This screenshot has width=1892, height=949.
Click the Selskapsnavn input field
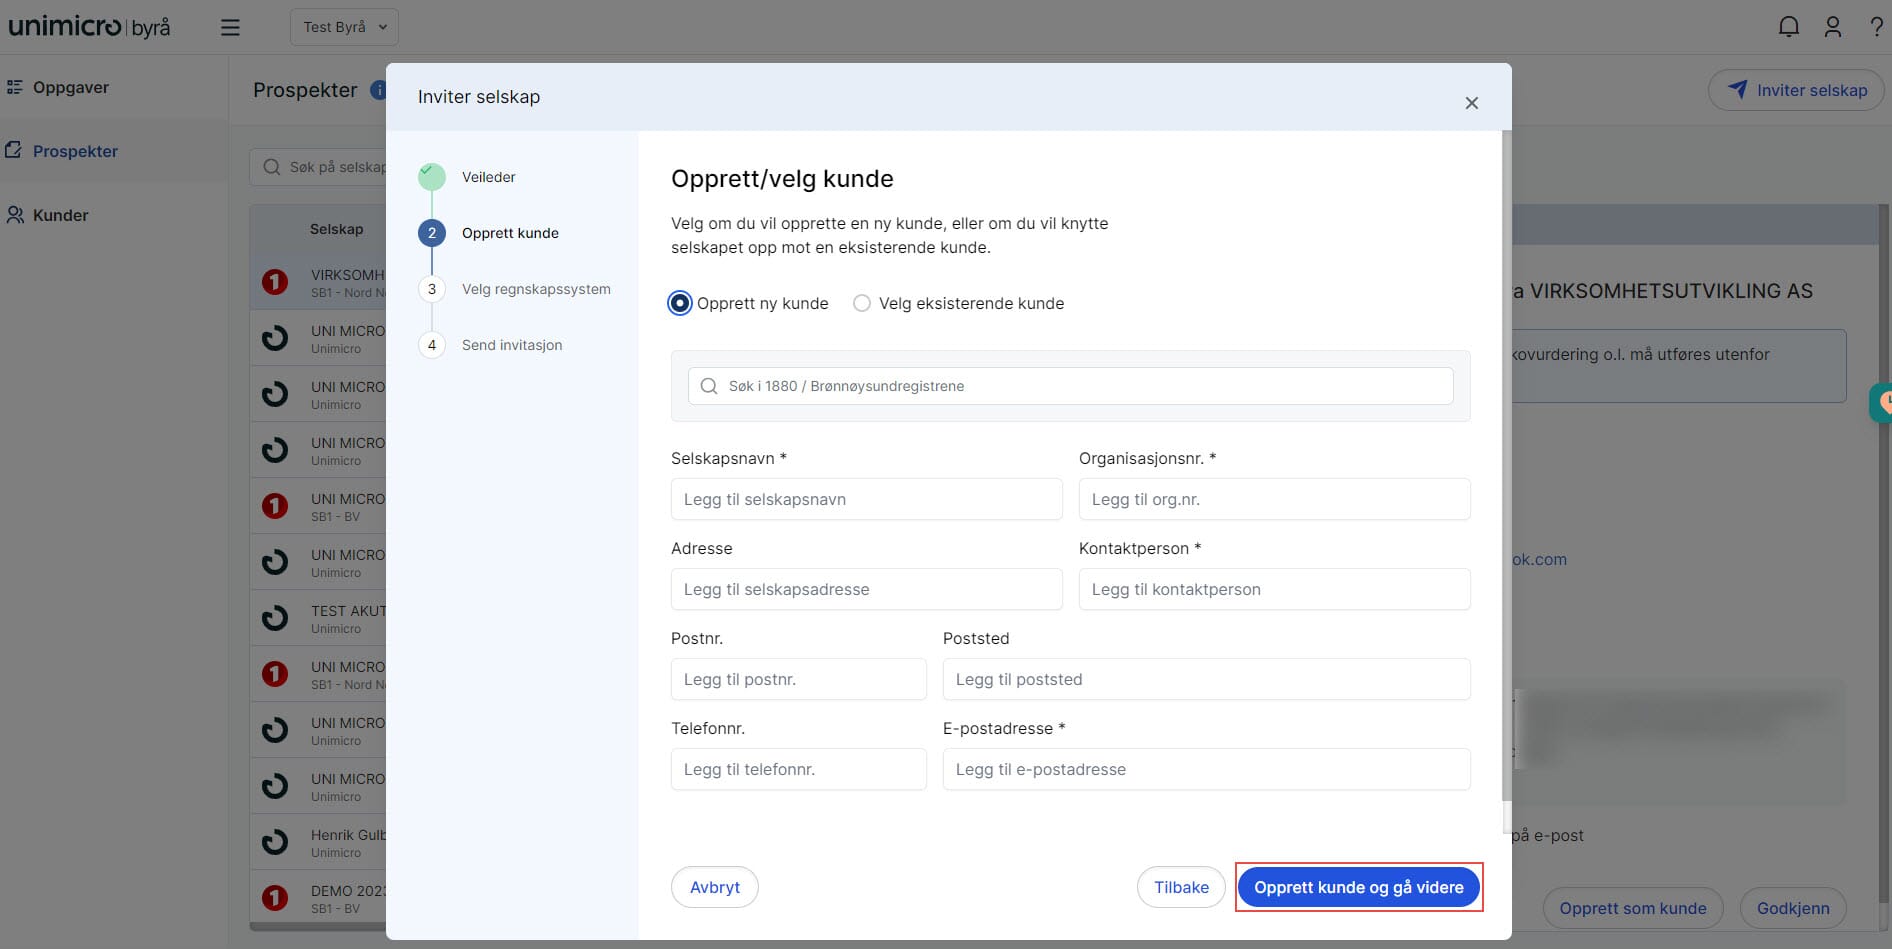(x=866, y=499)
